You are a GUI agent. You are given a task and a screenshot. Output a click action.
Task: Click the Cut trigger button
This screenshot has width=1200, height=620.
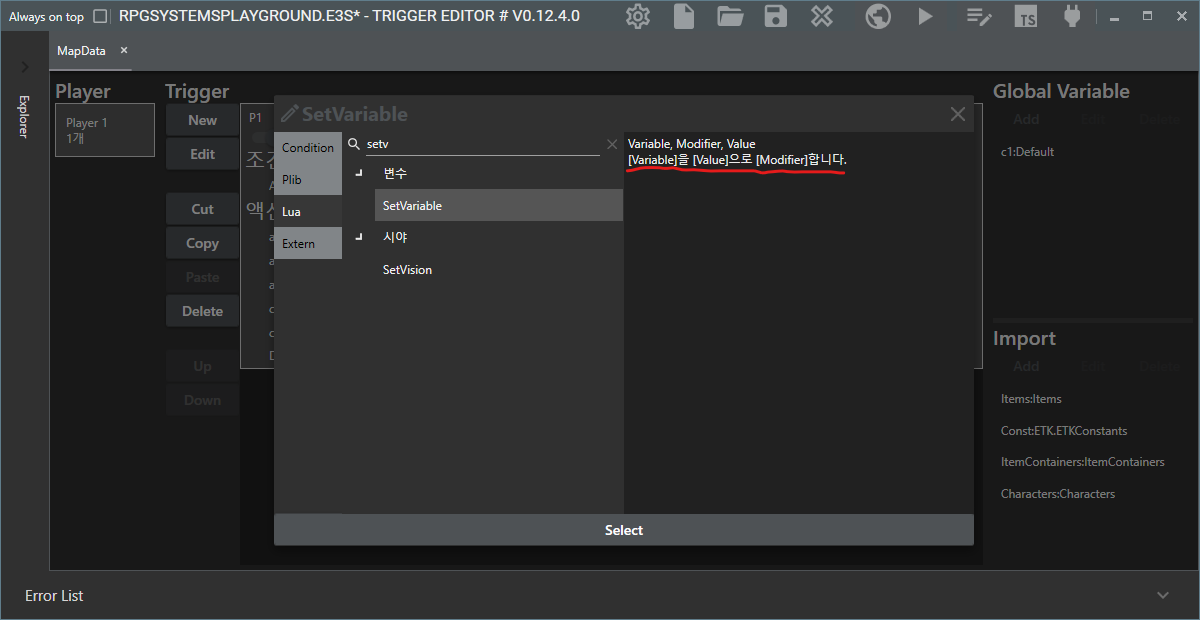click(x=203, y=209)
